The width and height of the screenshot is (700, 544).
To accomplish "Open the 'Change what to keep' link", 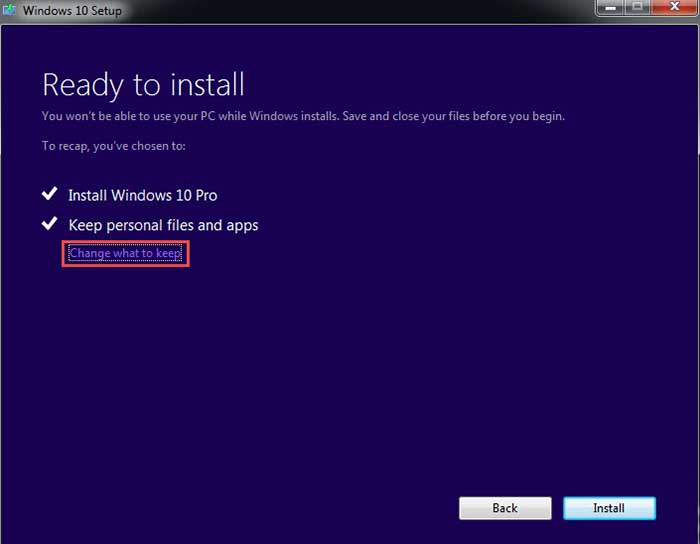I will click(125, 253).
